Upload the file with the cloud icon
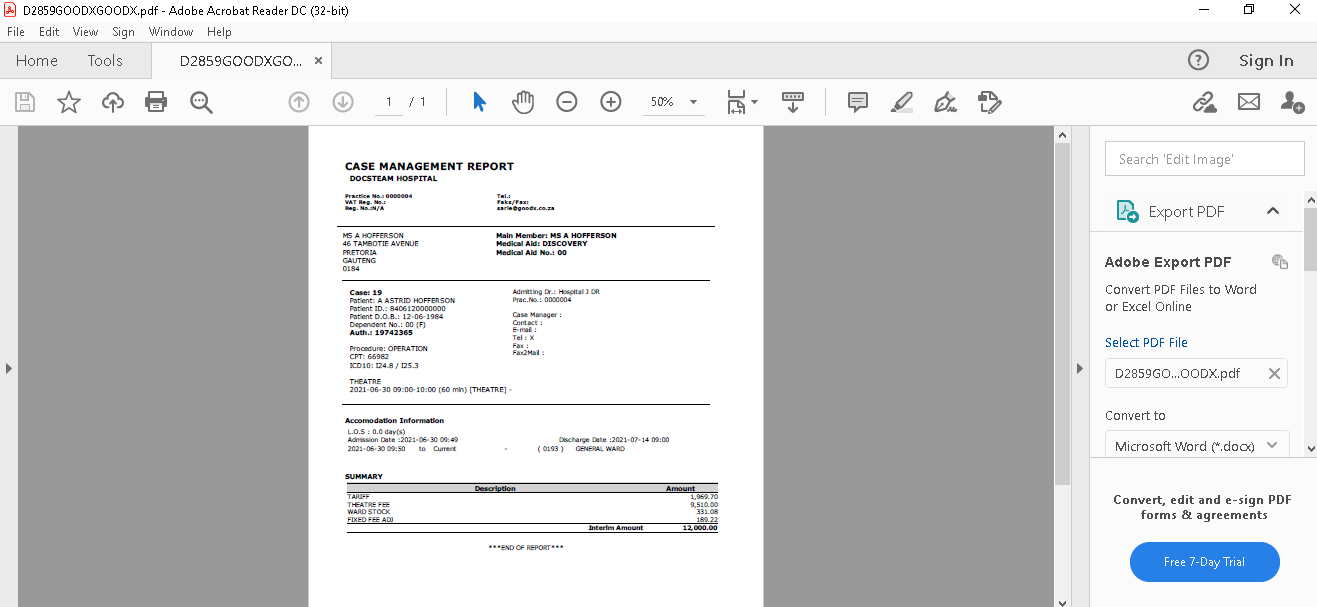This screenshot has height=607, width=1317. 113,102
